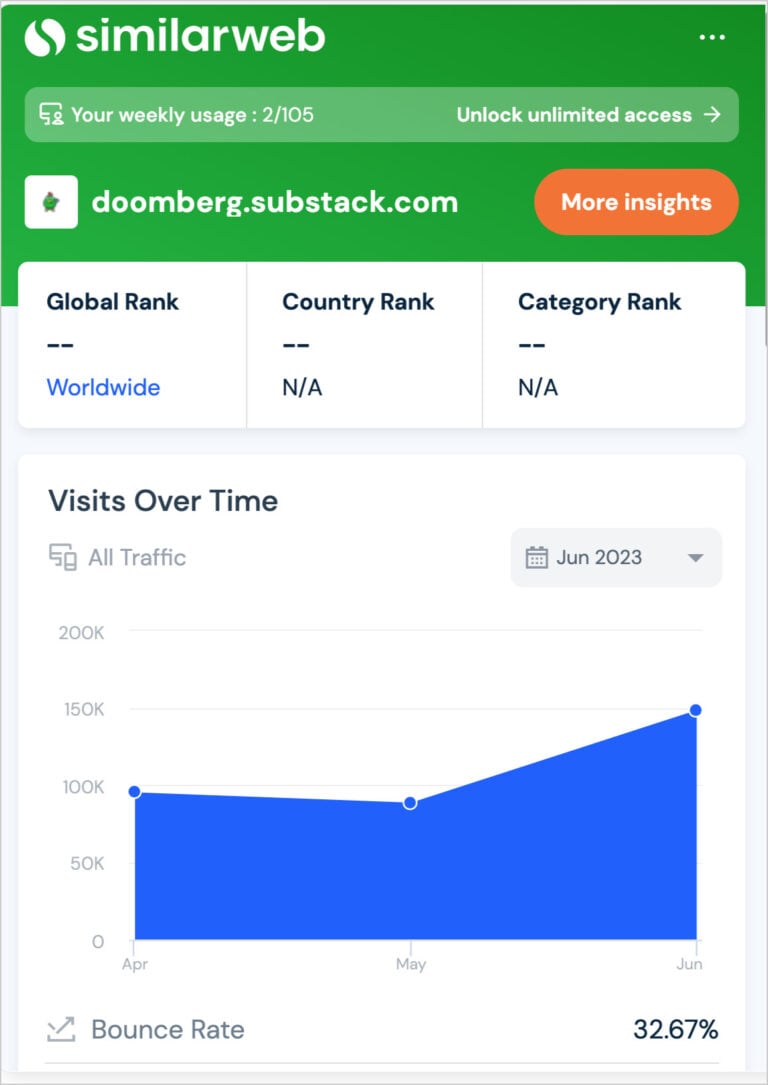
Task: Click the arrow beside Unlock unlimited access
Action: 712,114
